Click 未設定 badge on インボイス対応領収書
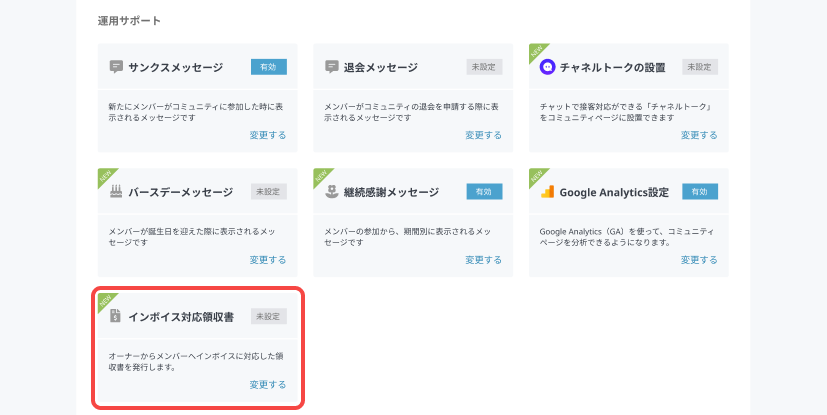This screenshot has width=827, height=415. 269,316
